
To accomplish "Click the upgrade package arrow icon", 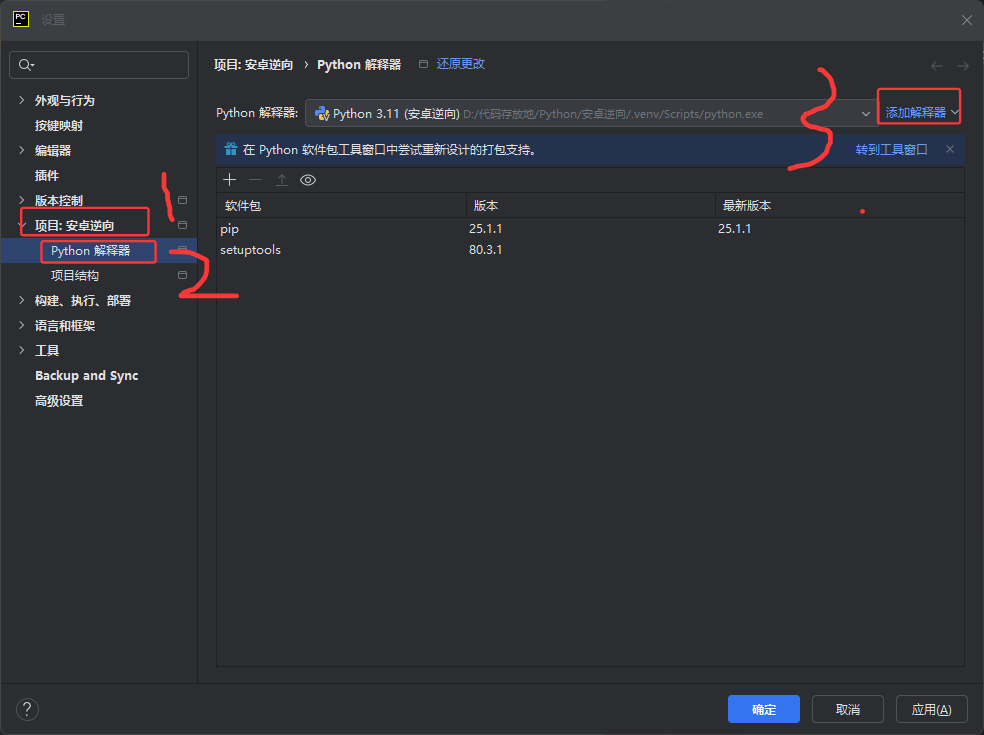I will click(282, 180).
